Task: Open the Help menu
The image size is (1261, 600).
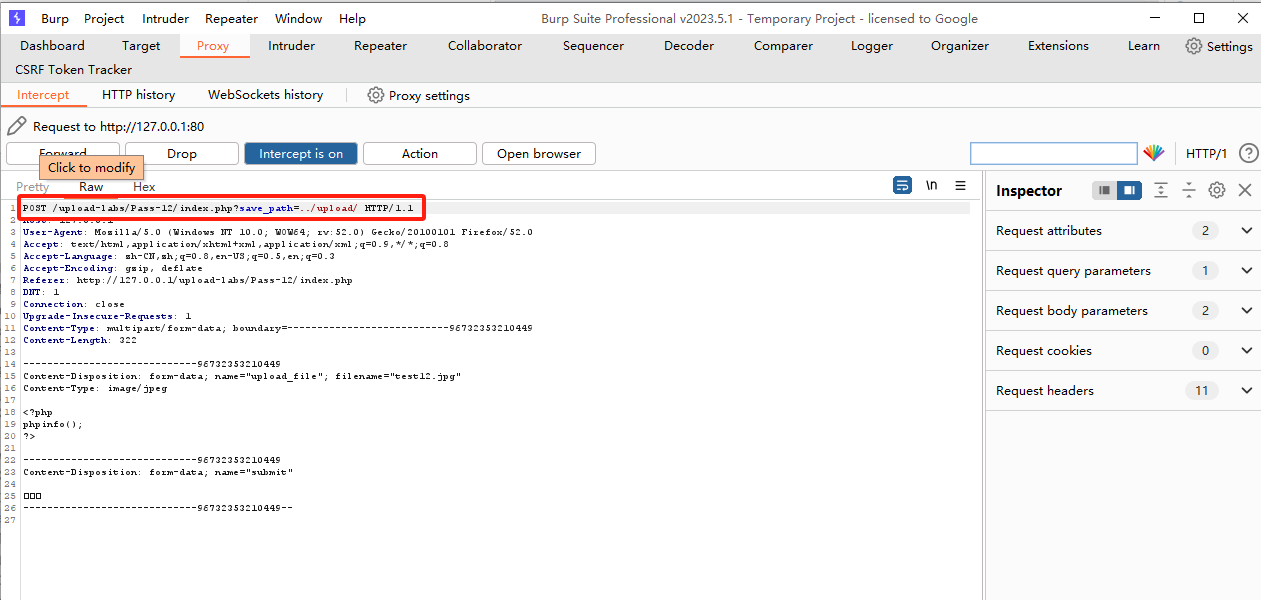Action: pyautogui.click(x=352, y=18)
